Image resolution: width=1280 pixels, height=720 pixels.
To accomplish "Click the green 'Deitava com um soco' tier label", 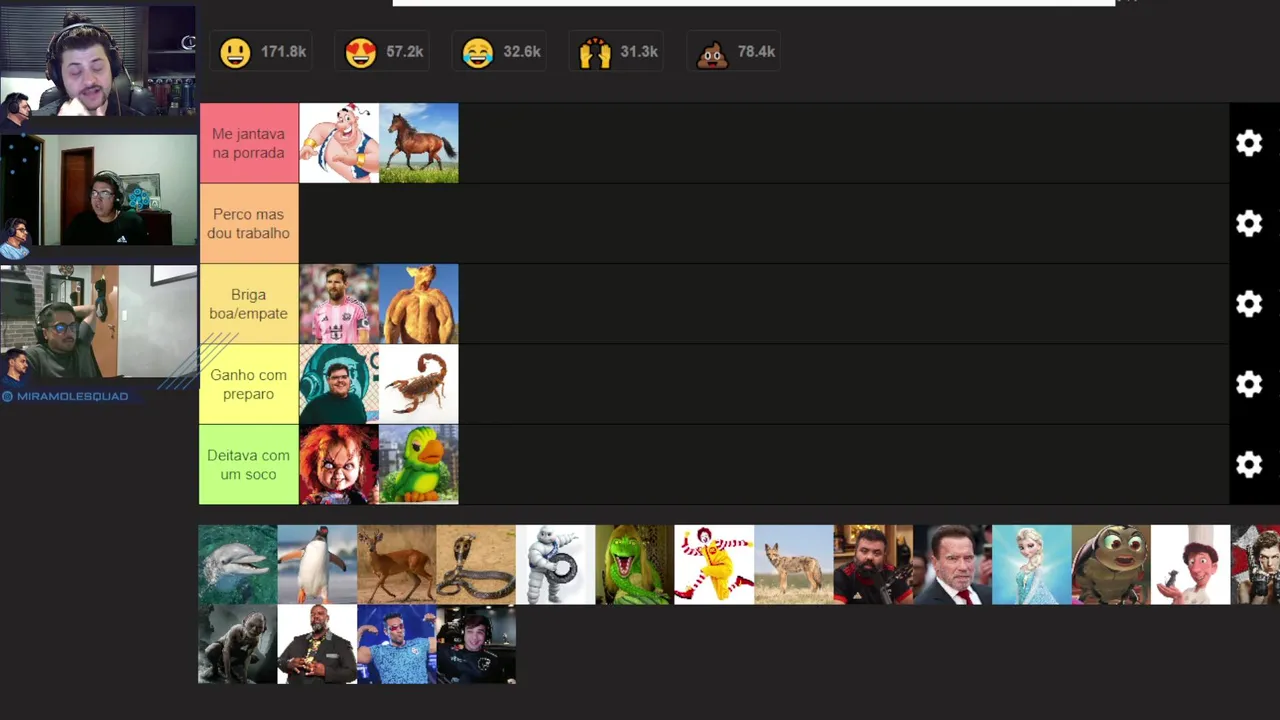I will (249, 464).
